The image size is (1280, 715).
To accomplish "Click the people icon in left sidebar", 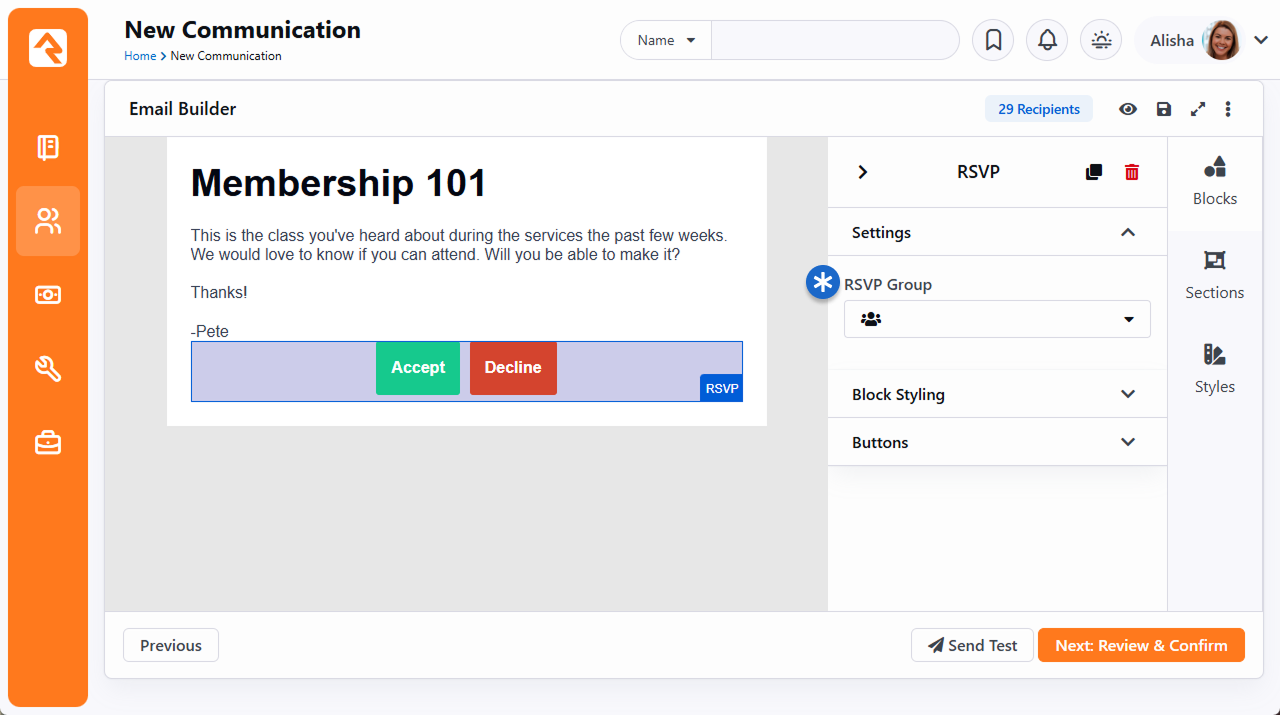I will click(x=48, y=221).
